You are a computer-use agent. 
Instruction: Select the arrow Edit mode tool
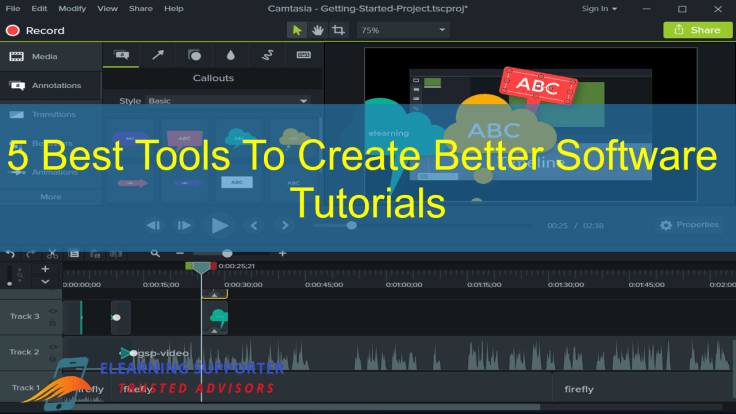(x=297, y=31)
